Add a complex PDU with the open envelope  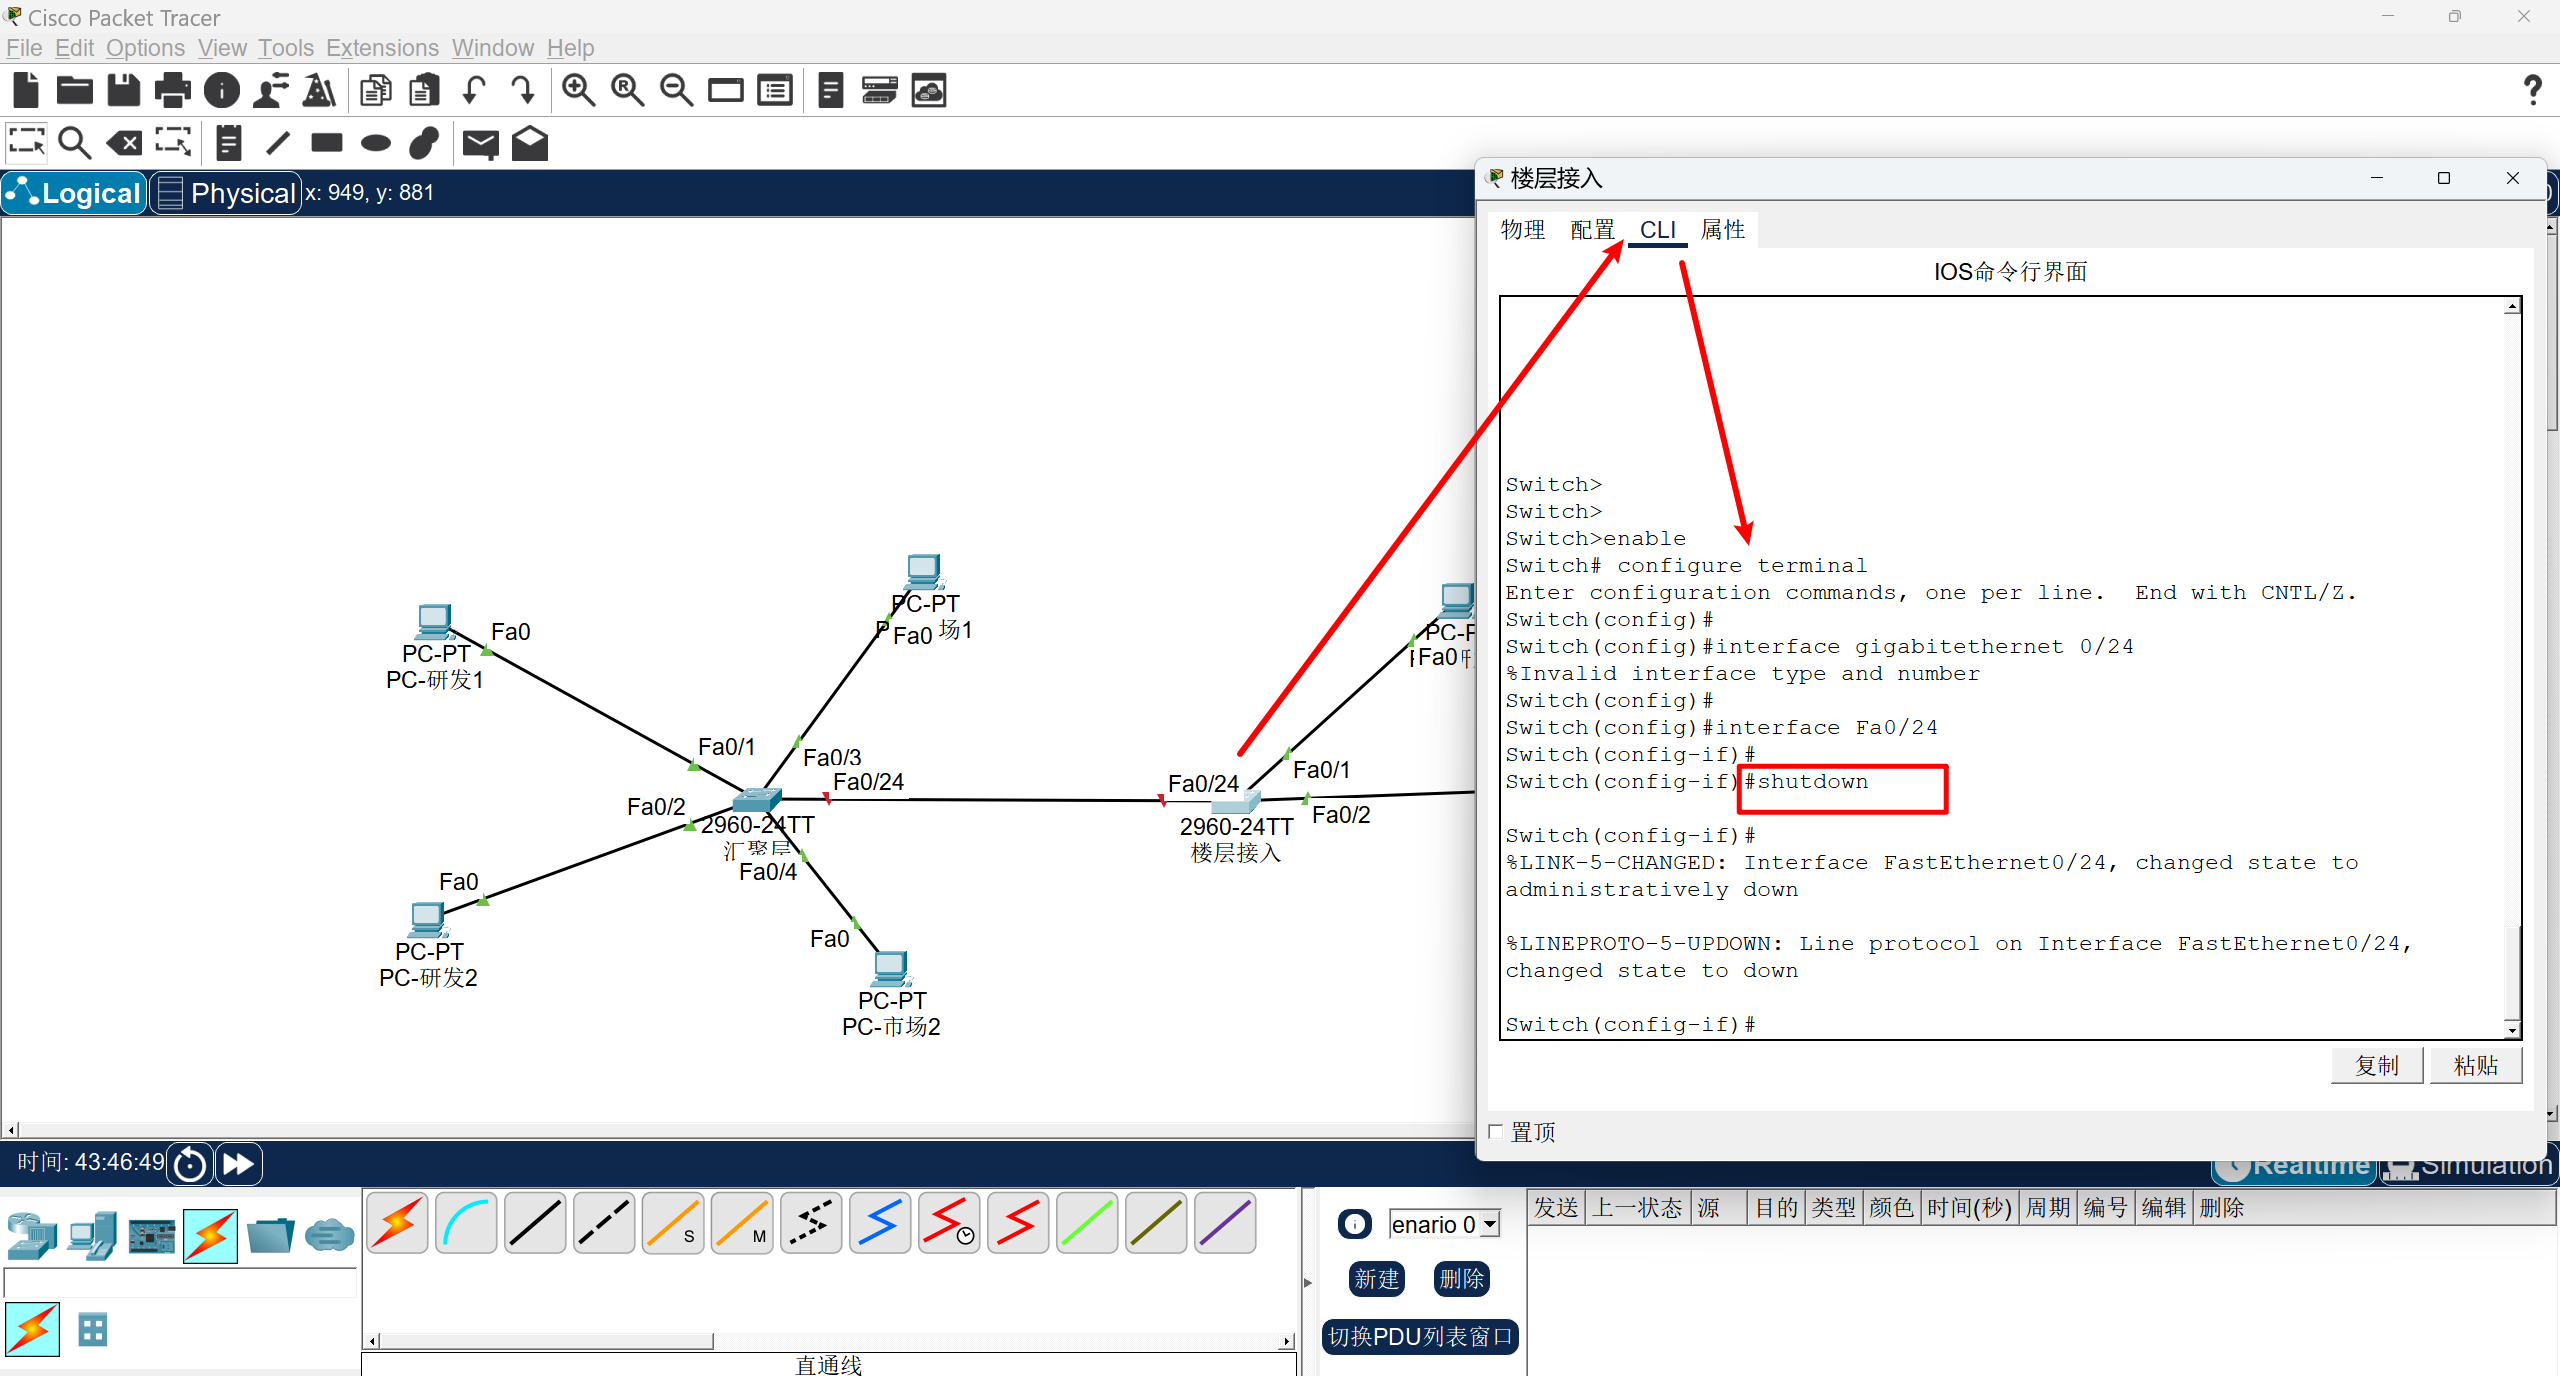coord(530,143)
